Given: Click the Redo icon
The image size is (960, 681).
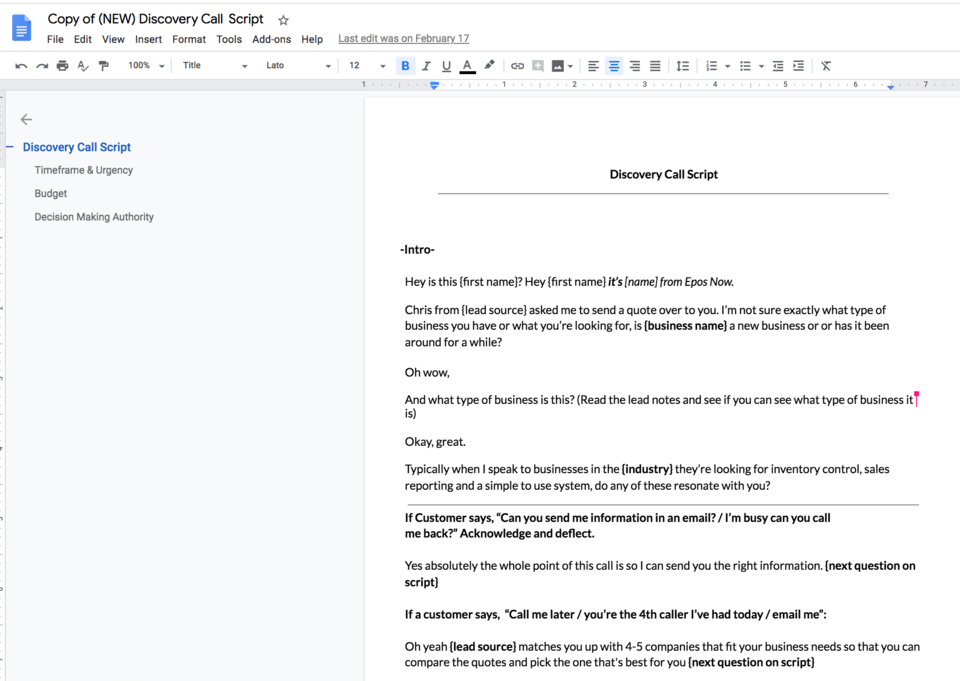Looking at the screenshot, I should tap(42, 66).
